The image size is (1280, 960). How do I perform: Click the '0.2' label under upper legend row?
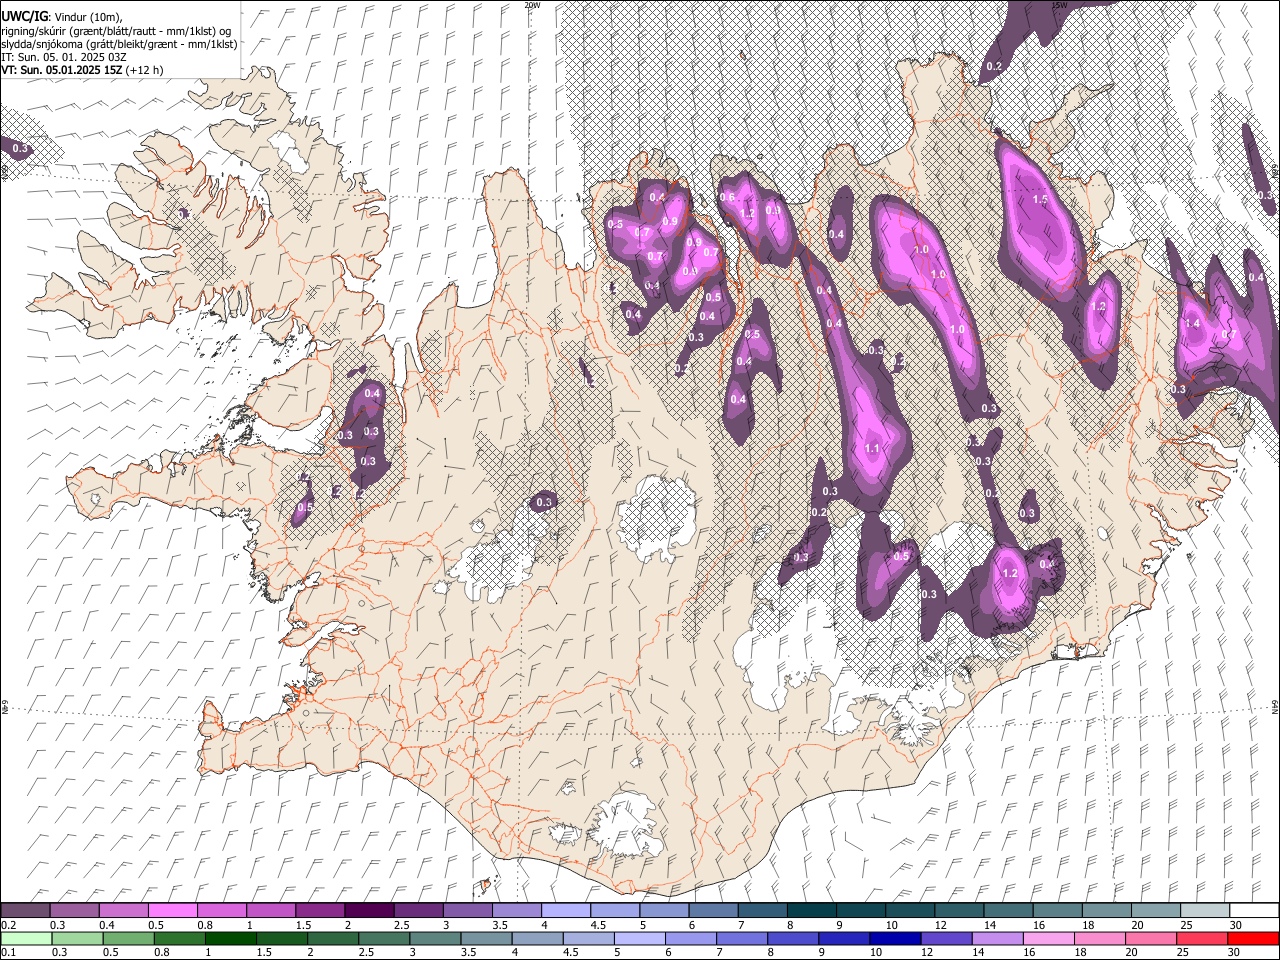tap(8, 925)
